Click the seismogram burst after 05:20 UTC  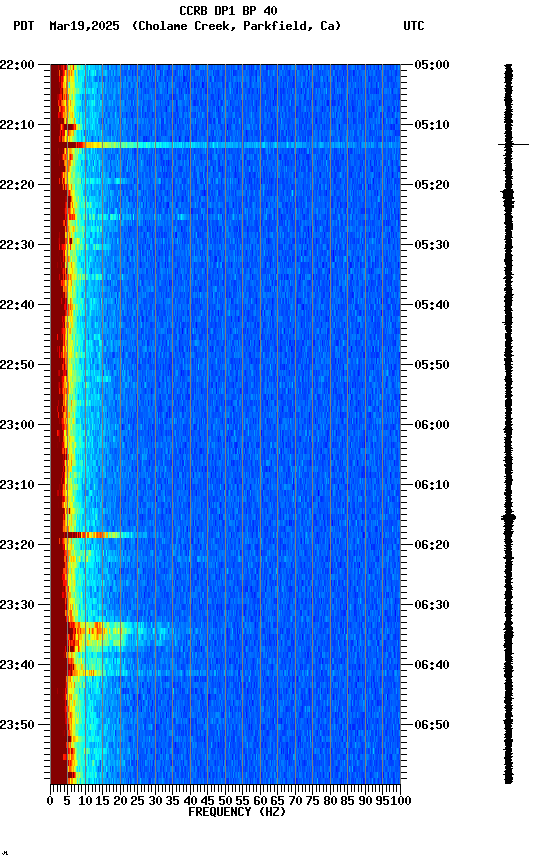click(507, 197)
